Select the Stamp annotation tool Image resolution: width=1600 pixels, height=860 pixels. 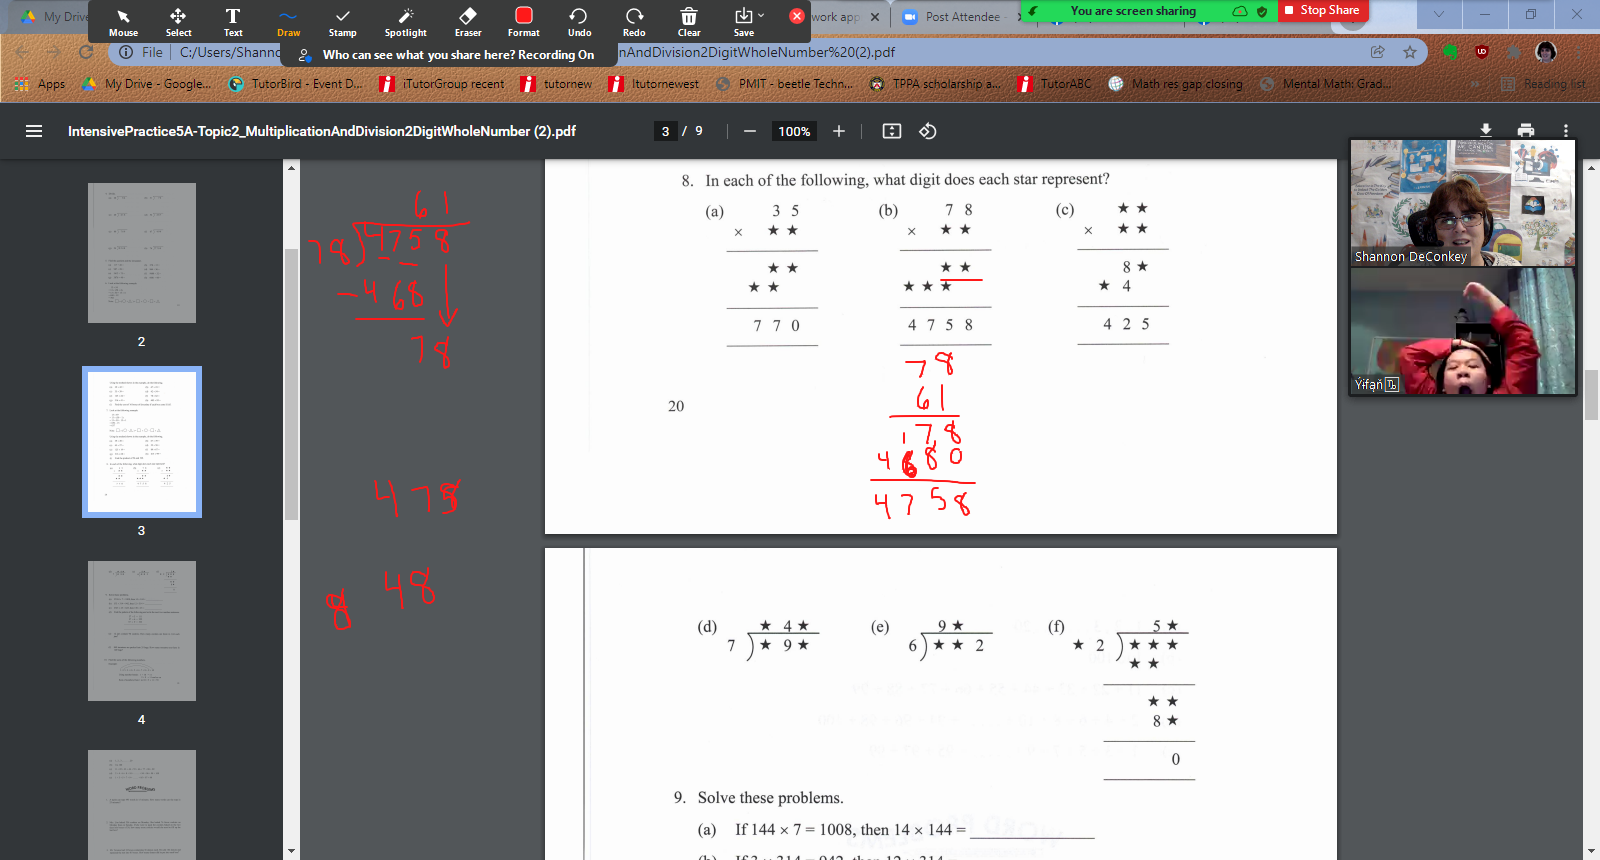pyautogui.click(x=343, y=21)
